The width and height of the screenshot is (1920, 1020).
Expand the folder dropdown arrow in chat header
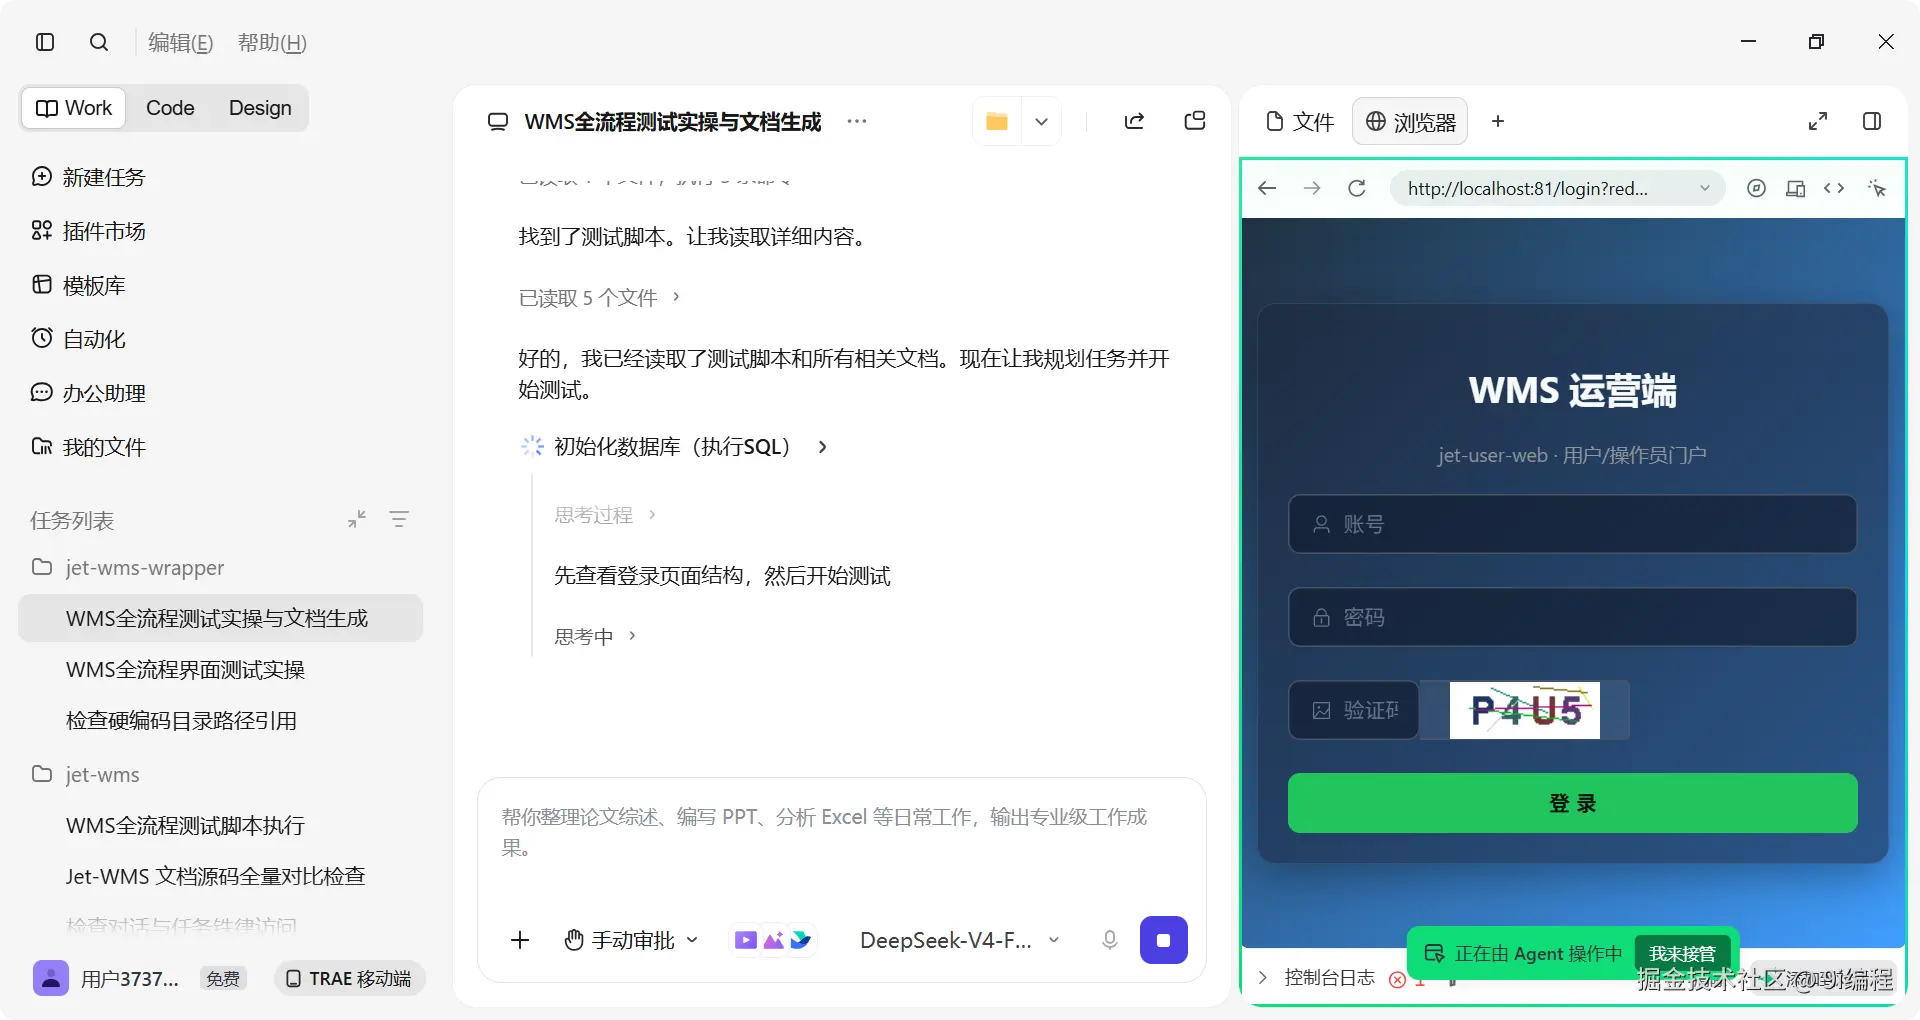[x=1041, y=121]
